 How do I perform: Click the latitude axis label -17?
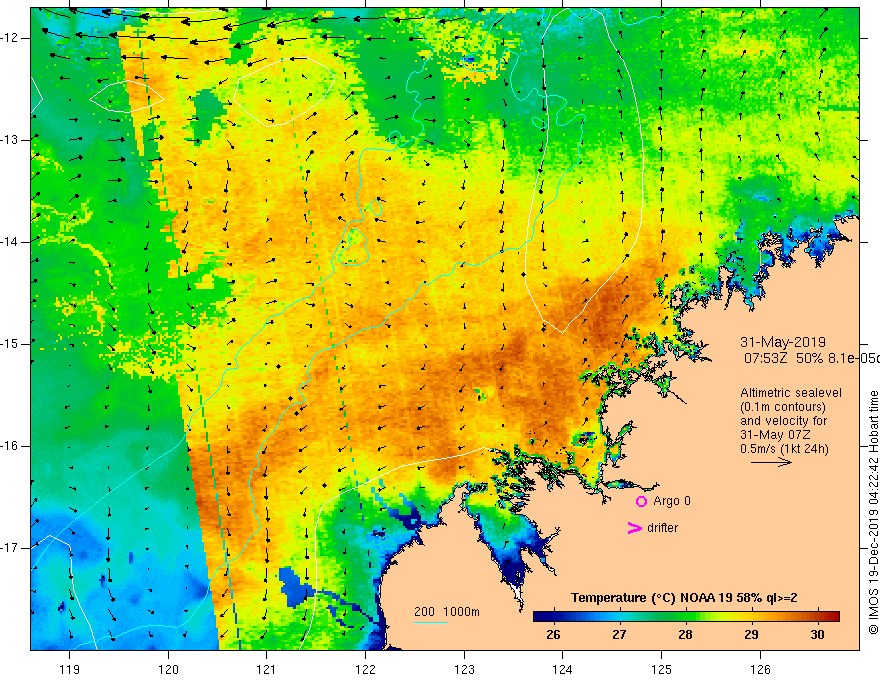click(10, 548)
